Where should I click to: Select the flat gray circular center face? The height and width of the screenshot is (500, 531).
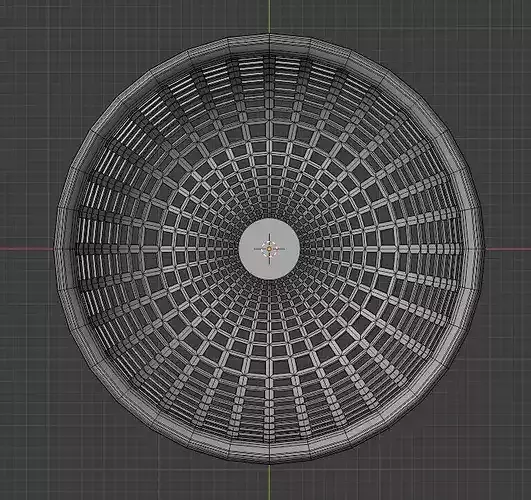(x=270, y=249)
